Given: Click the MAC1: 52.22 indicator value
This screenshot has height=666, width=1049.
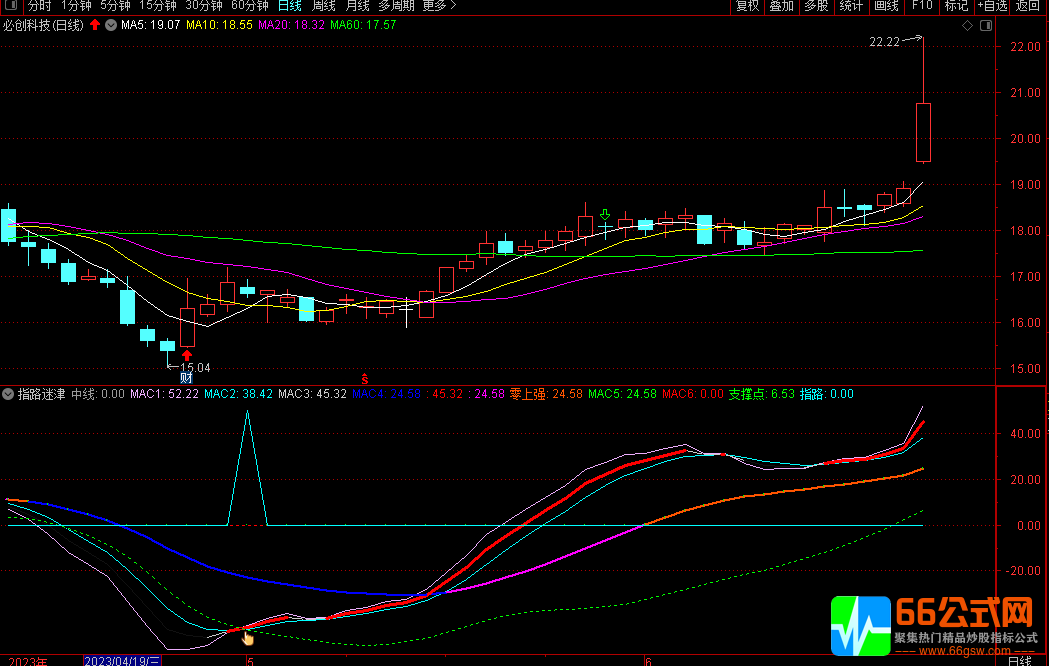Looking at the screenshot, I should click(x=165, y=394).
